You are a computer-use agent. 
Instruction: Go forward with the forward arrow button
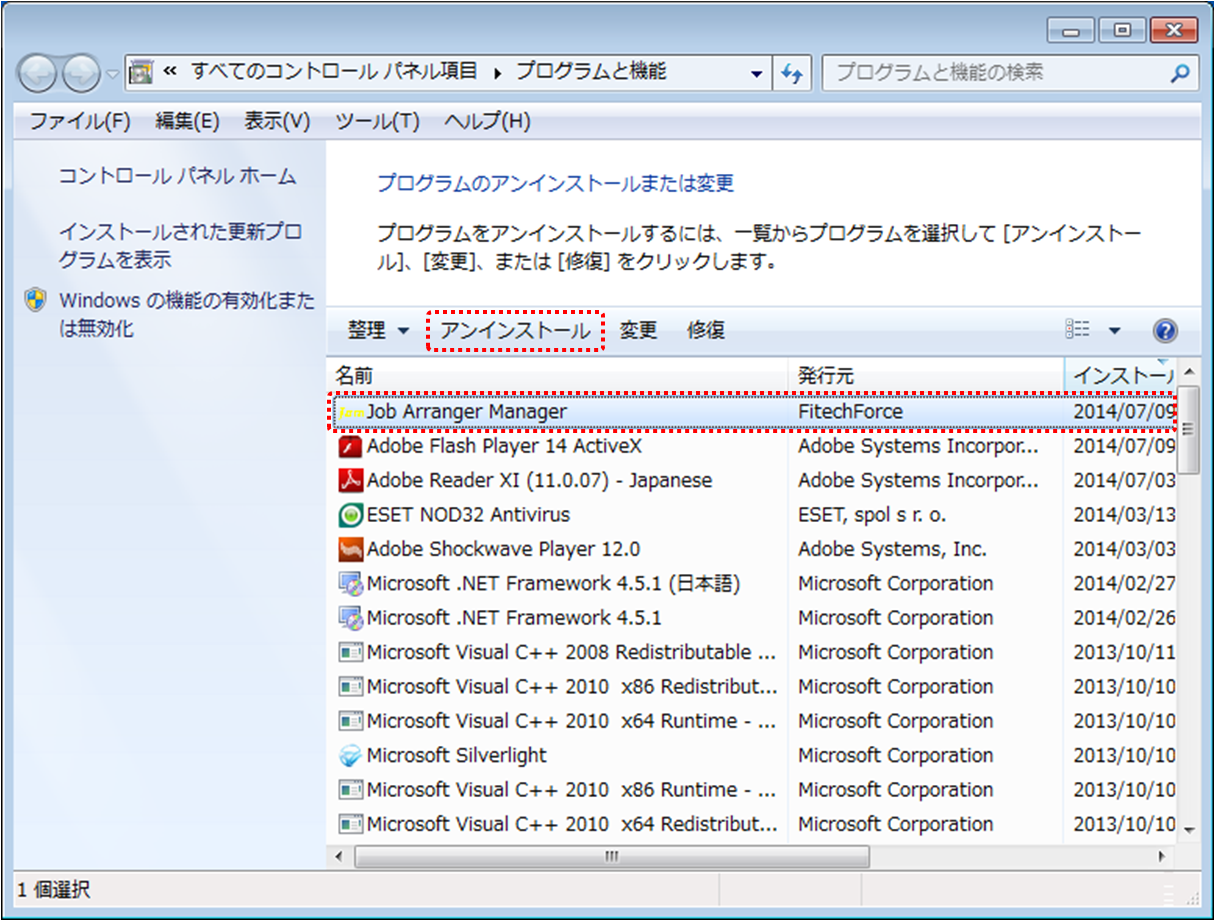pos(81,72)
